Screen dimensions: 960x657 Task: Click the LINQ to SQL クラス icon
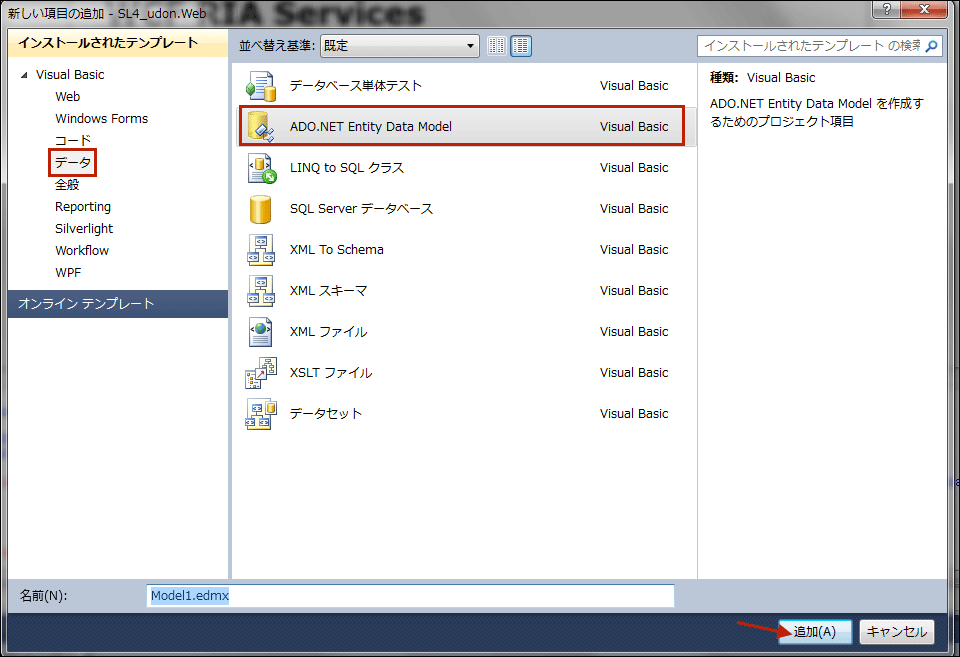(x=261, y=168)
